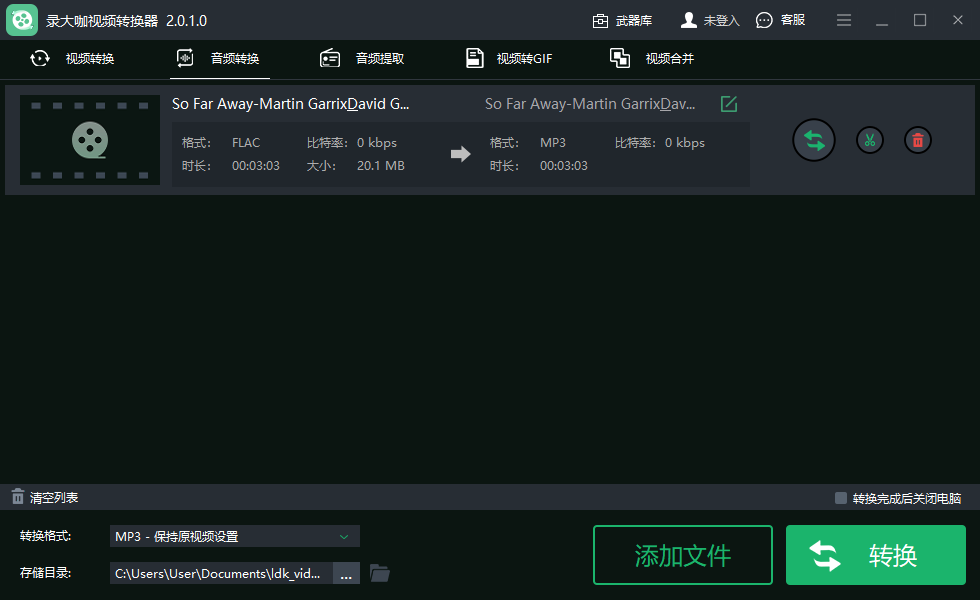
Task: Click the browse "..." button for storage path
Action: coord(346,574)
